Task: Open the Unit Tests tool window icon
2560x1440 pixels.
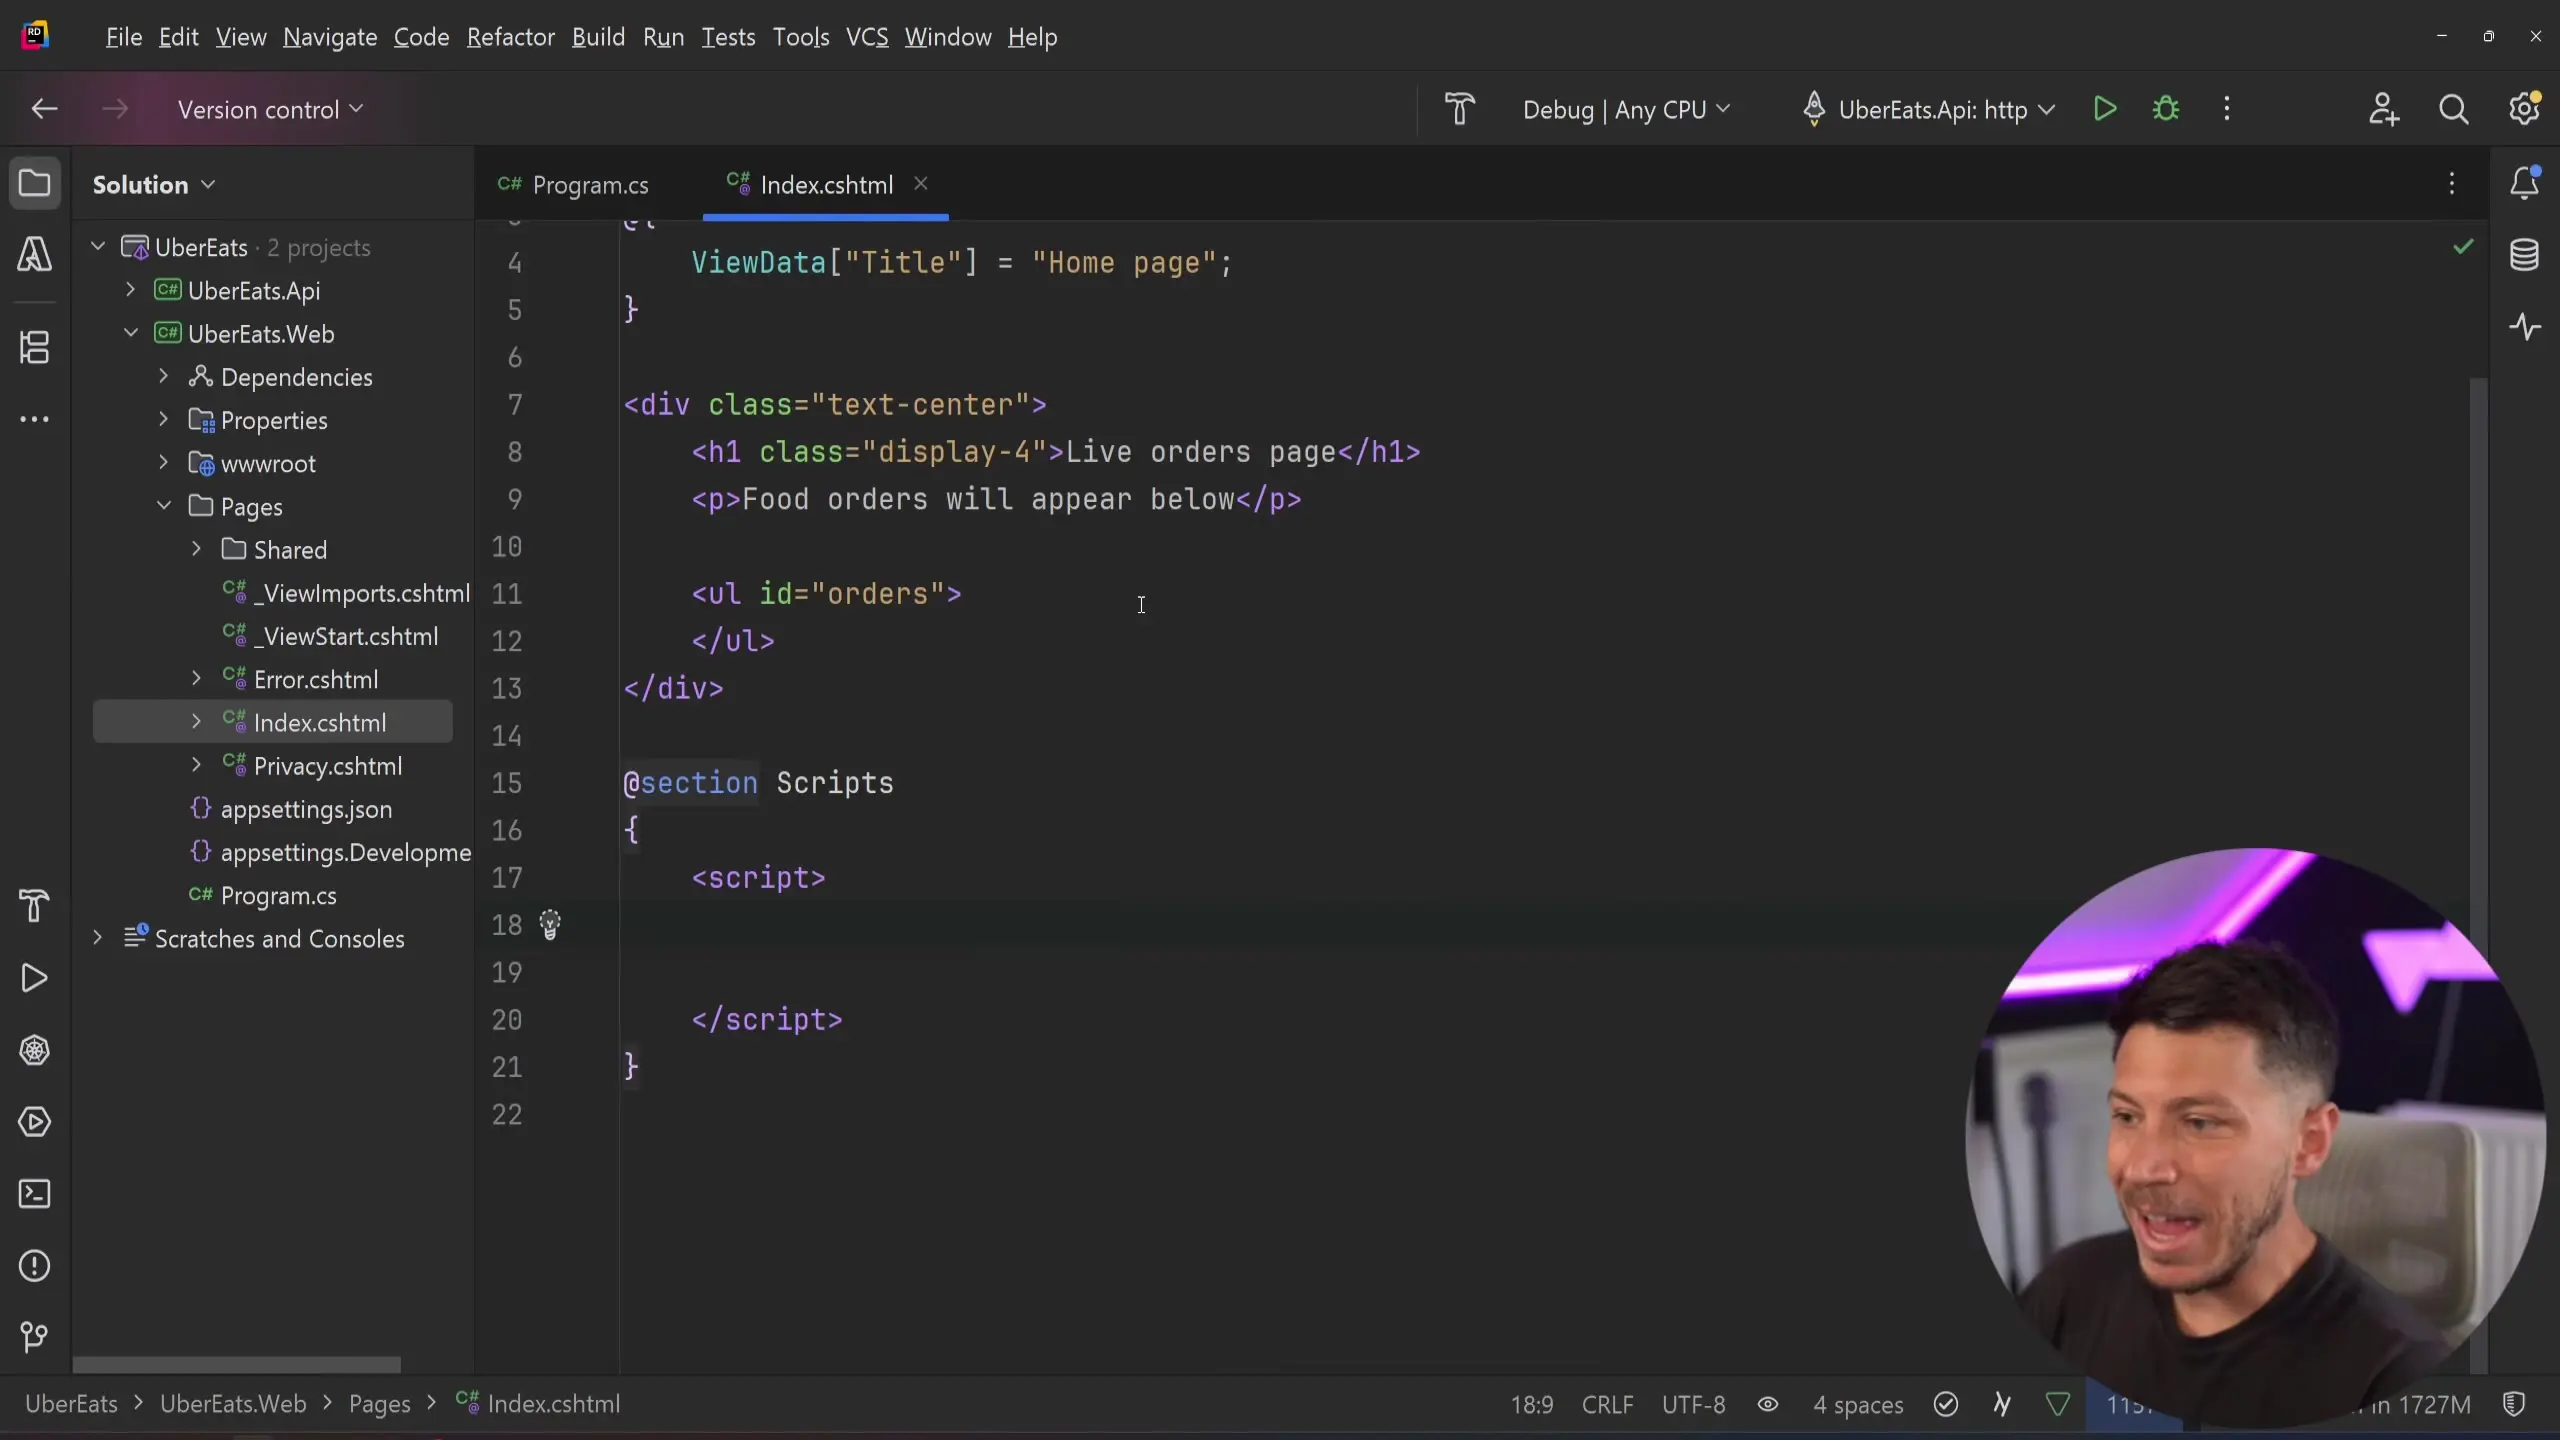Action: (35, 1050)
